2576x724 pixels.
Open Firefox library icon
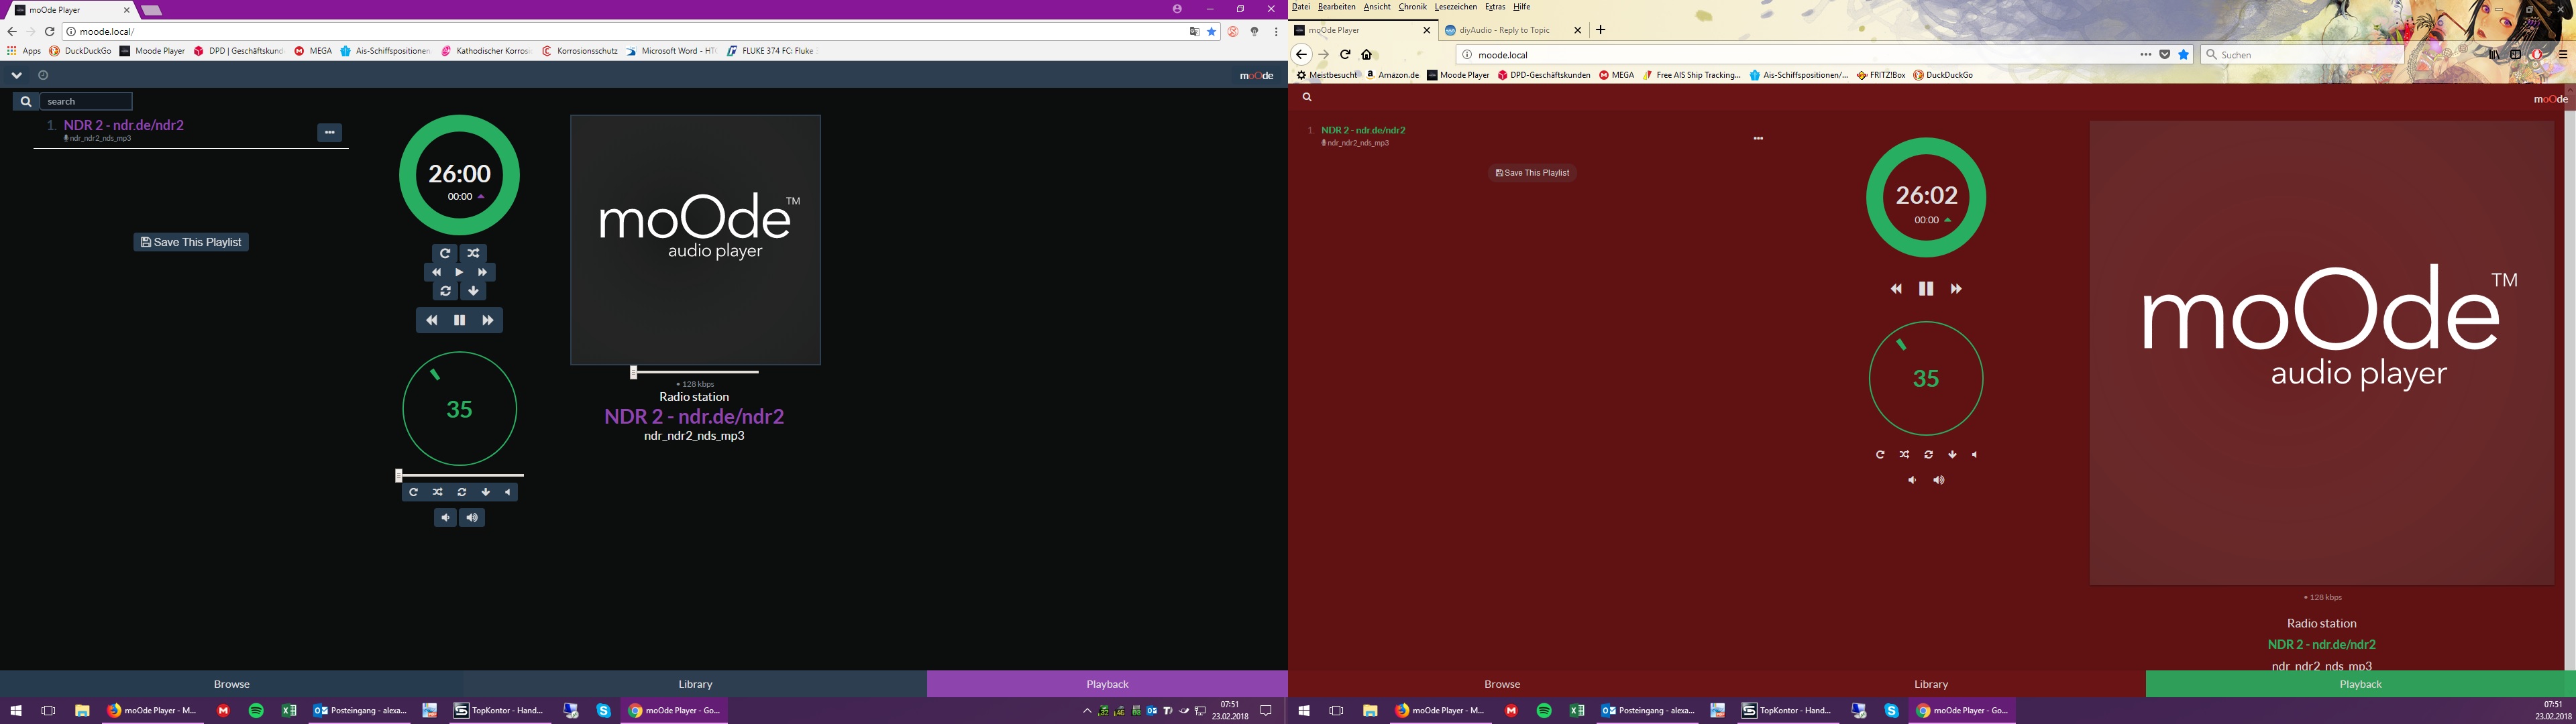click(2493, 55)
